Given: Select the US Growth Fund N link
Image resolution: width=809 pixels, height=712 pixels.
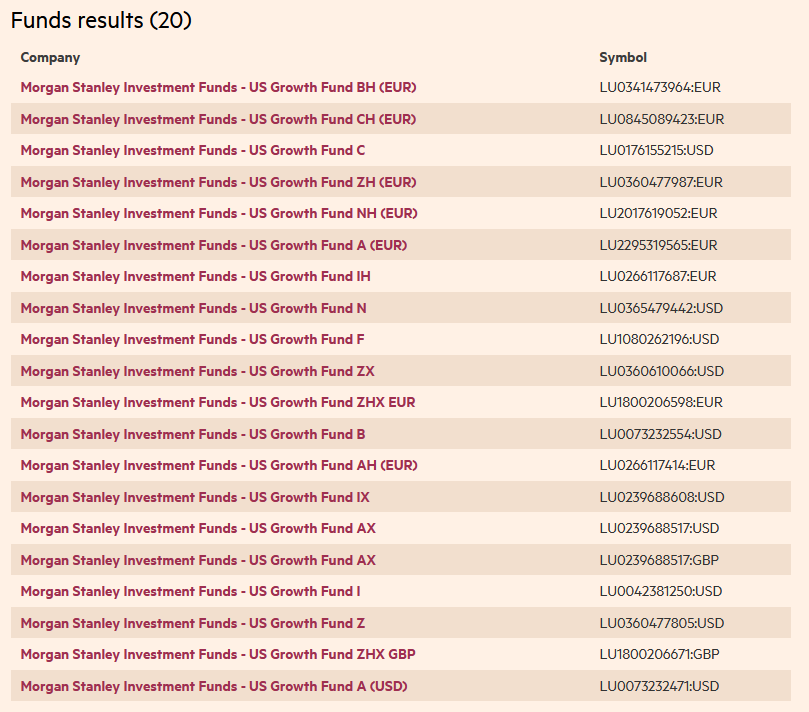Looking at the screenshot, I should pos(193,308).
